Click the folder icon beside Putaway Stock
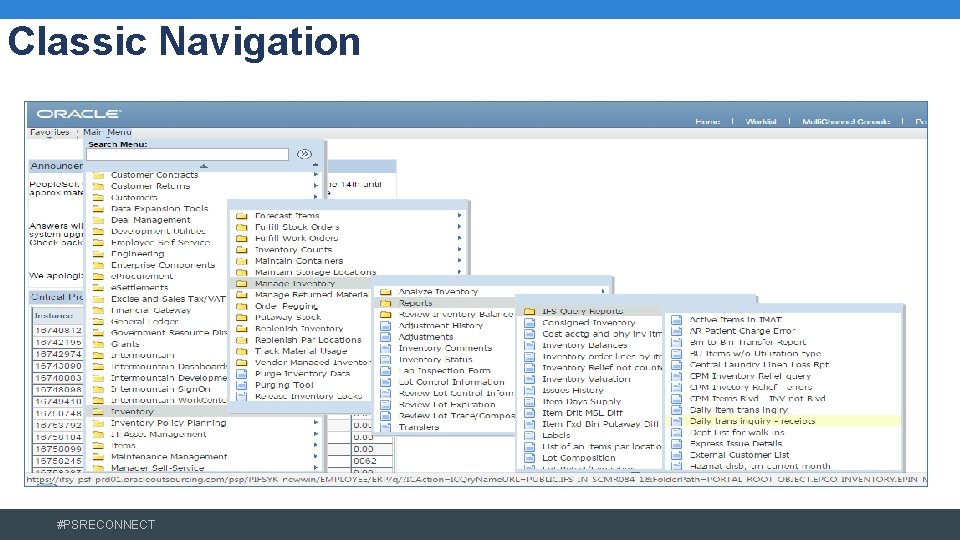Viewport: 960px width, 540px height. [x=242, y=317]
